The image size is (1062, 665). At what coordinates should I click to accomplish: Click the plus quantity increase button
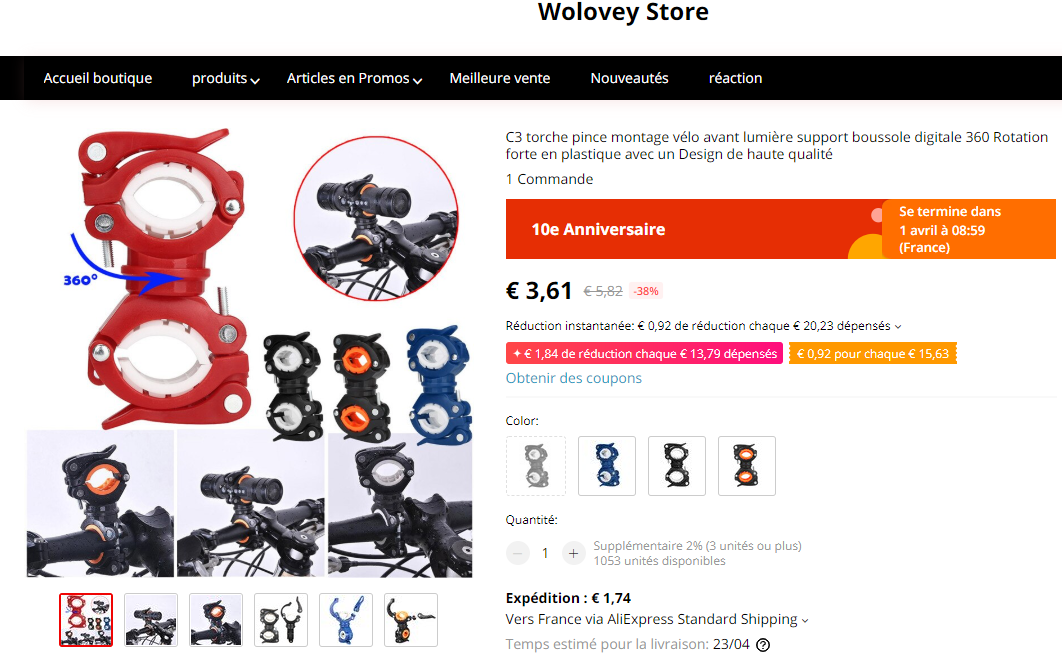[573, 553]
